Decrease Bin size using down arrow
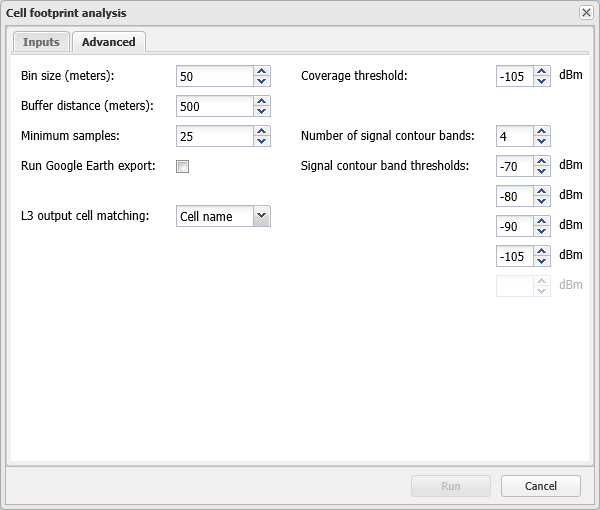The height and width of the screenshot is (510, 600). pos(262,81)
